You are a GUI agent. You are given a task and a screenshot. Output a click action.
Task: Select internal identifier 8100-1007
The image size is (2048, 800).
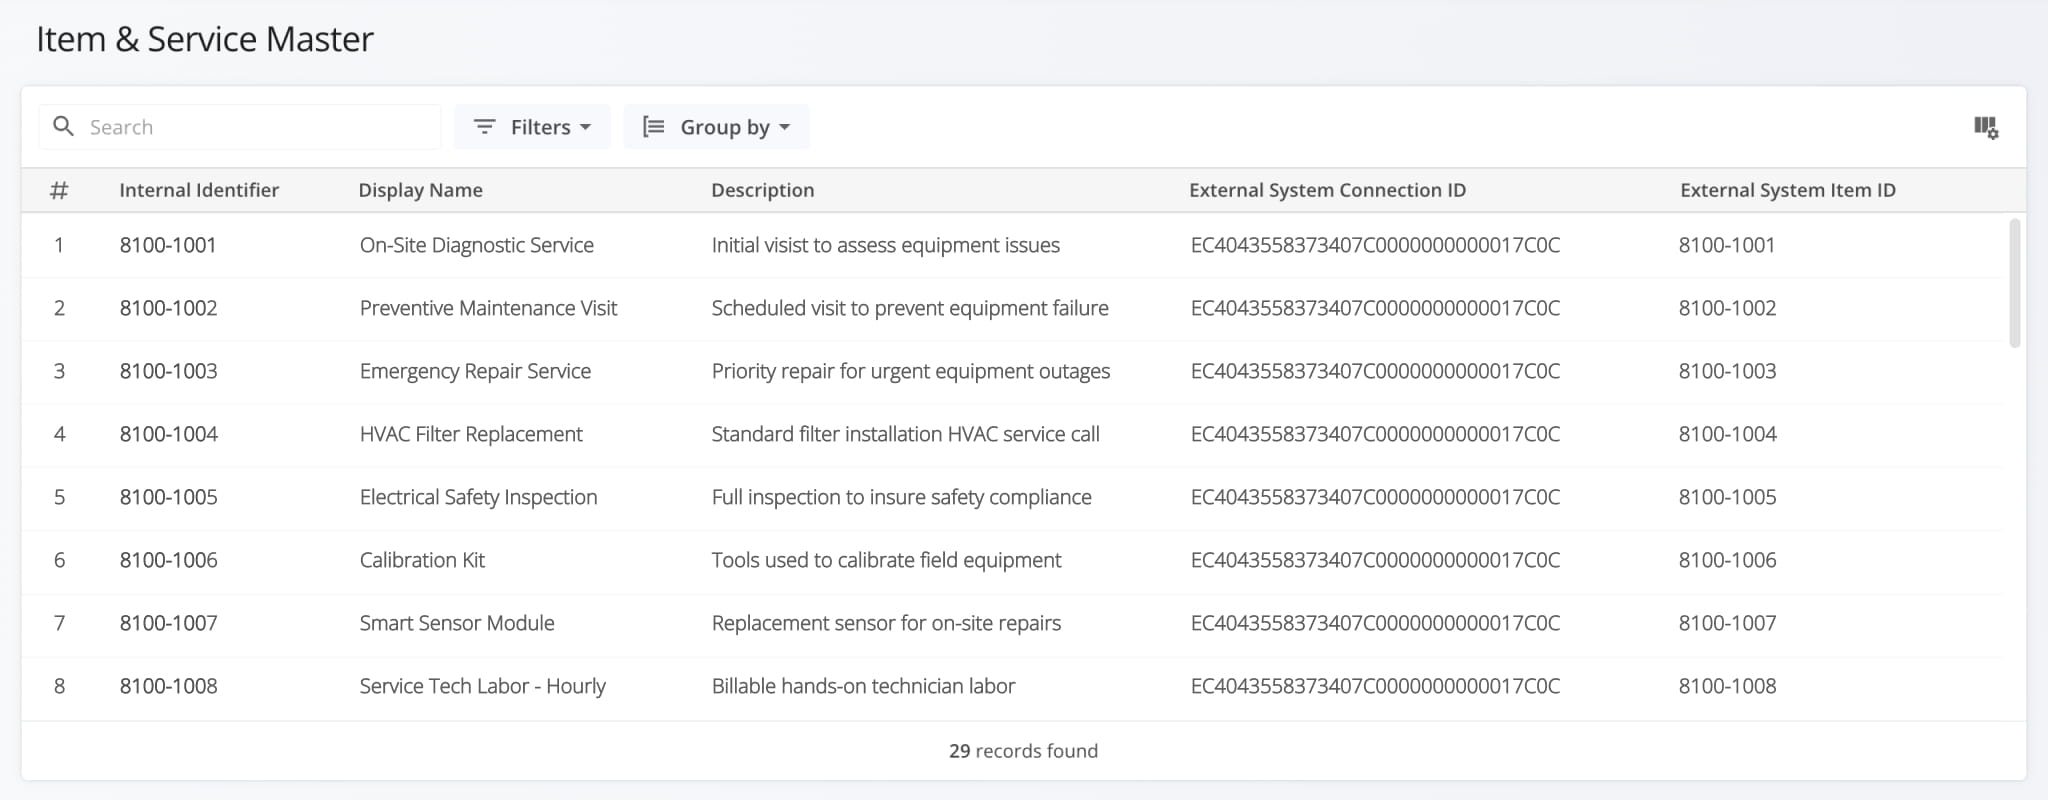[168, 623]
